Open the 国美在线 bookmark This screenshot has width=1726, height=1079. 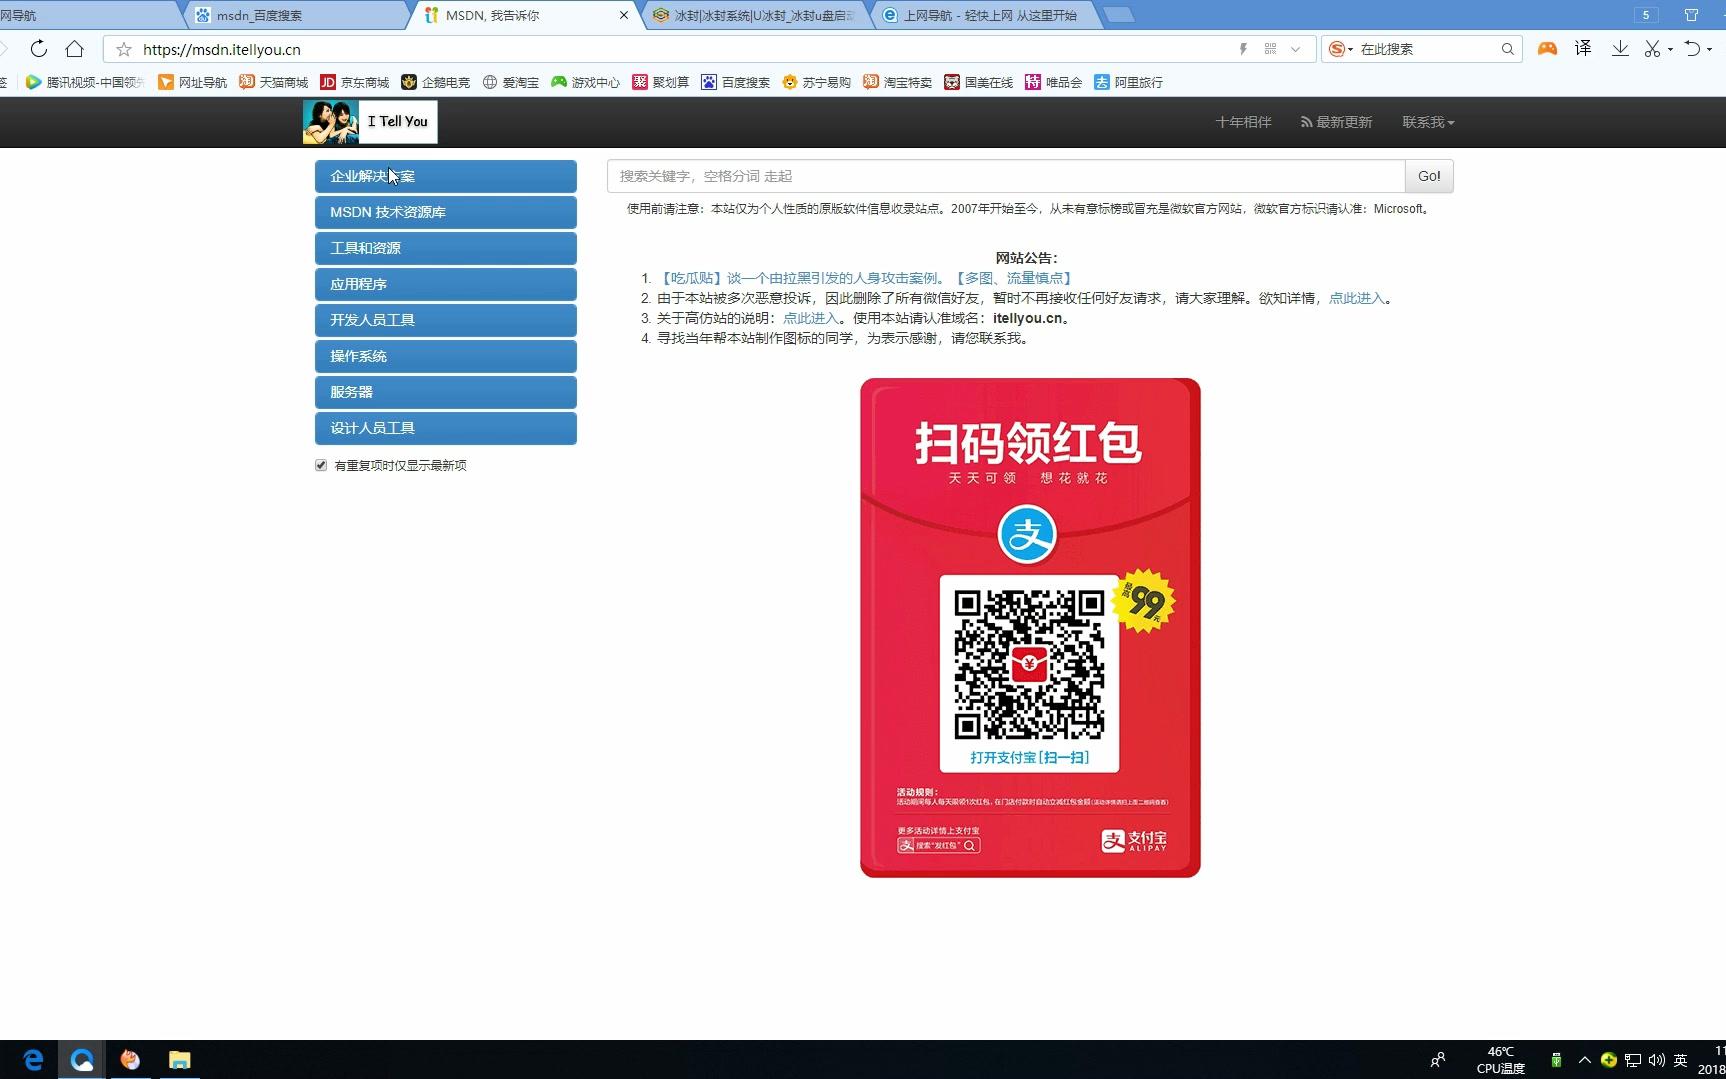pos(978,82)
